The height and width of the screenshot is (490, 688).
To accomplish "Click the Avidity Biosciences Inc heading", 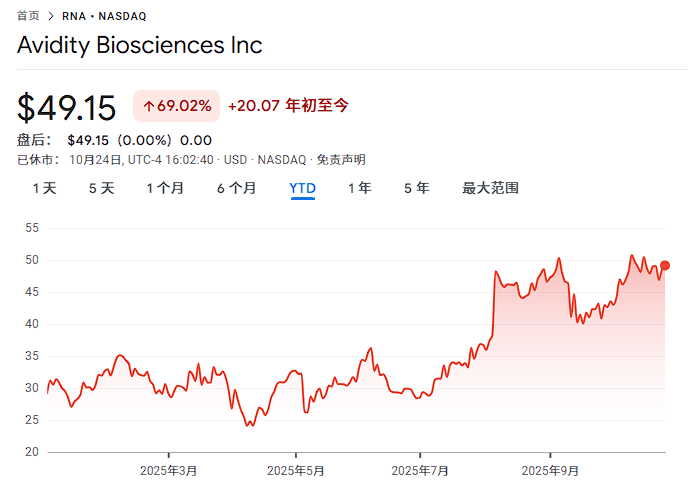I will coord(140,46).
